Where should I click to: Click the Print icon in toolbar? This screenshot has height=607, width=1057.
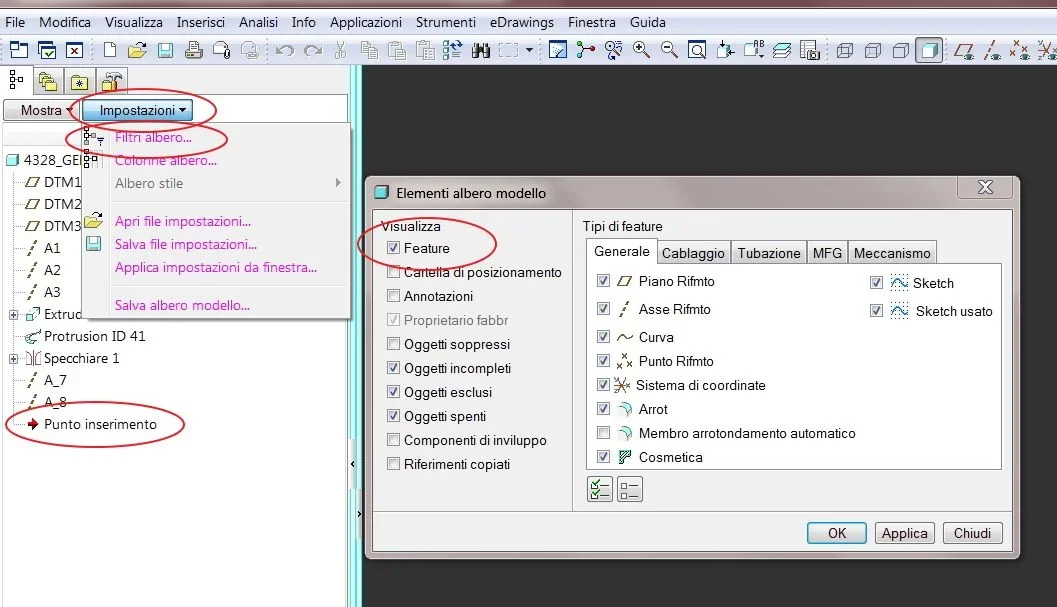[194, 50]
